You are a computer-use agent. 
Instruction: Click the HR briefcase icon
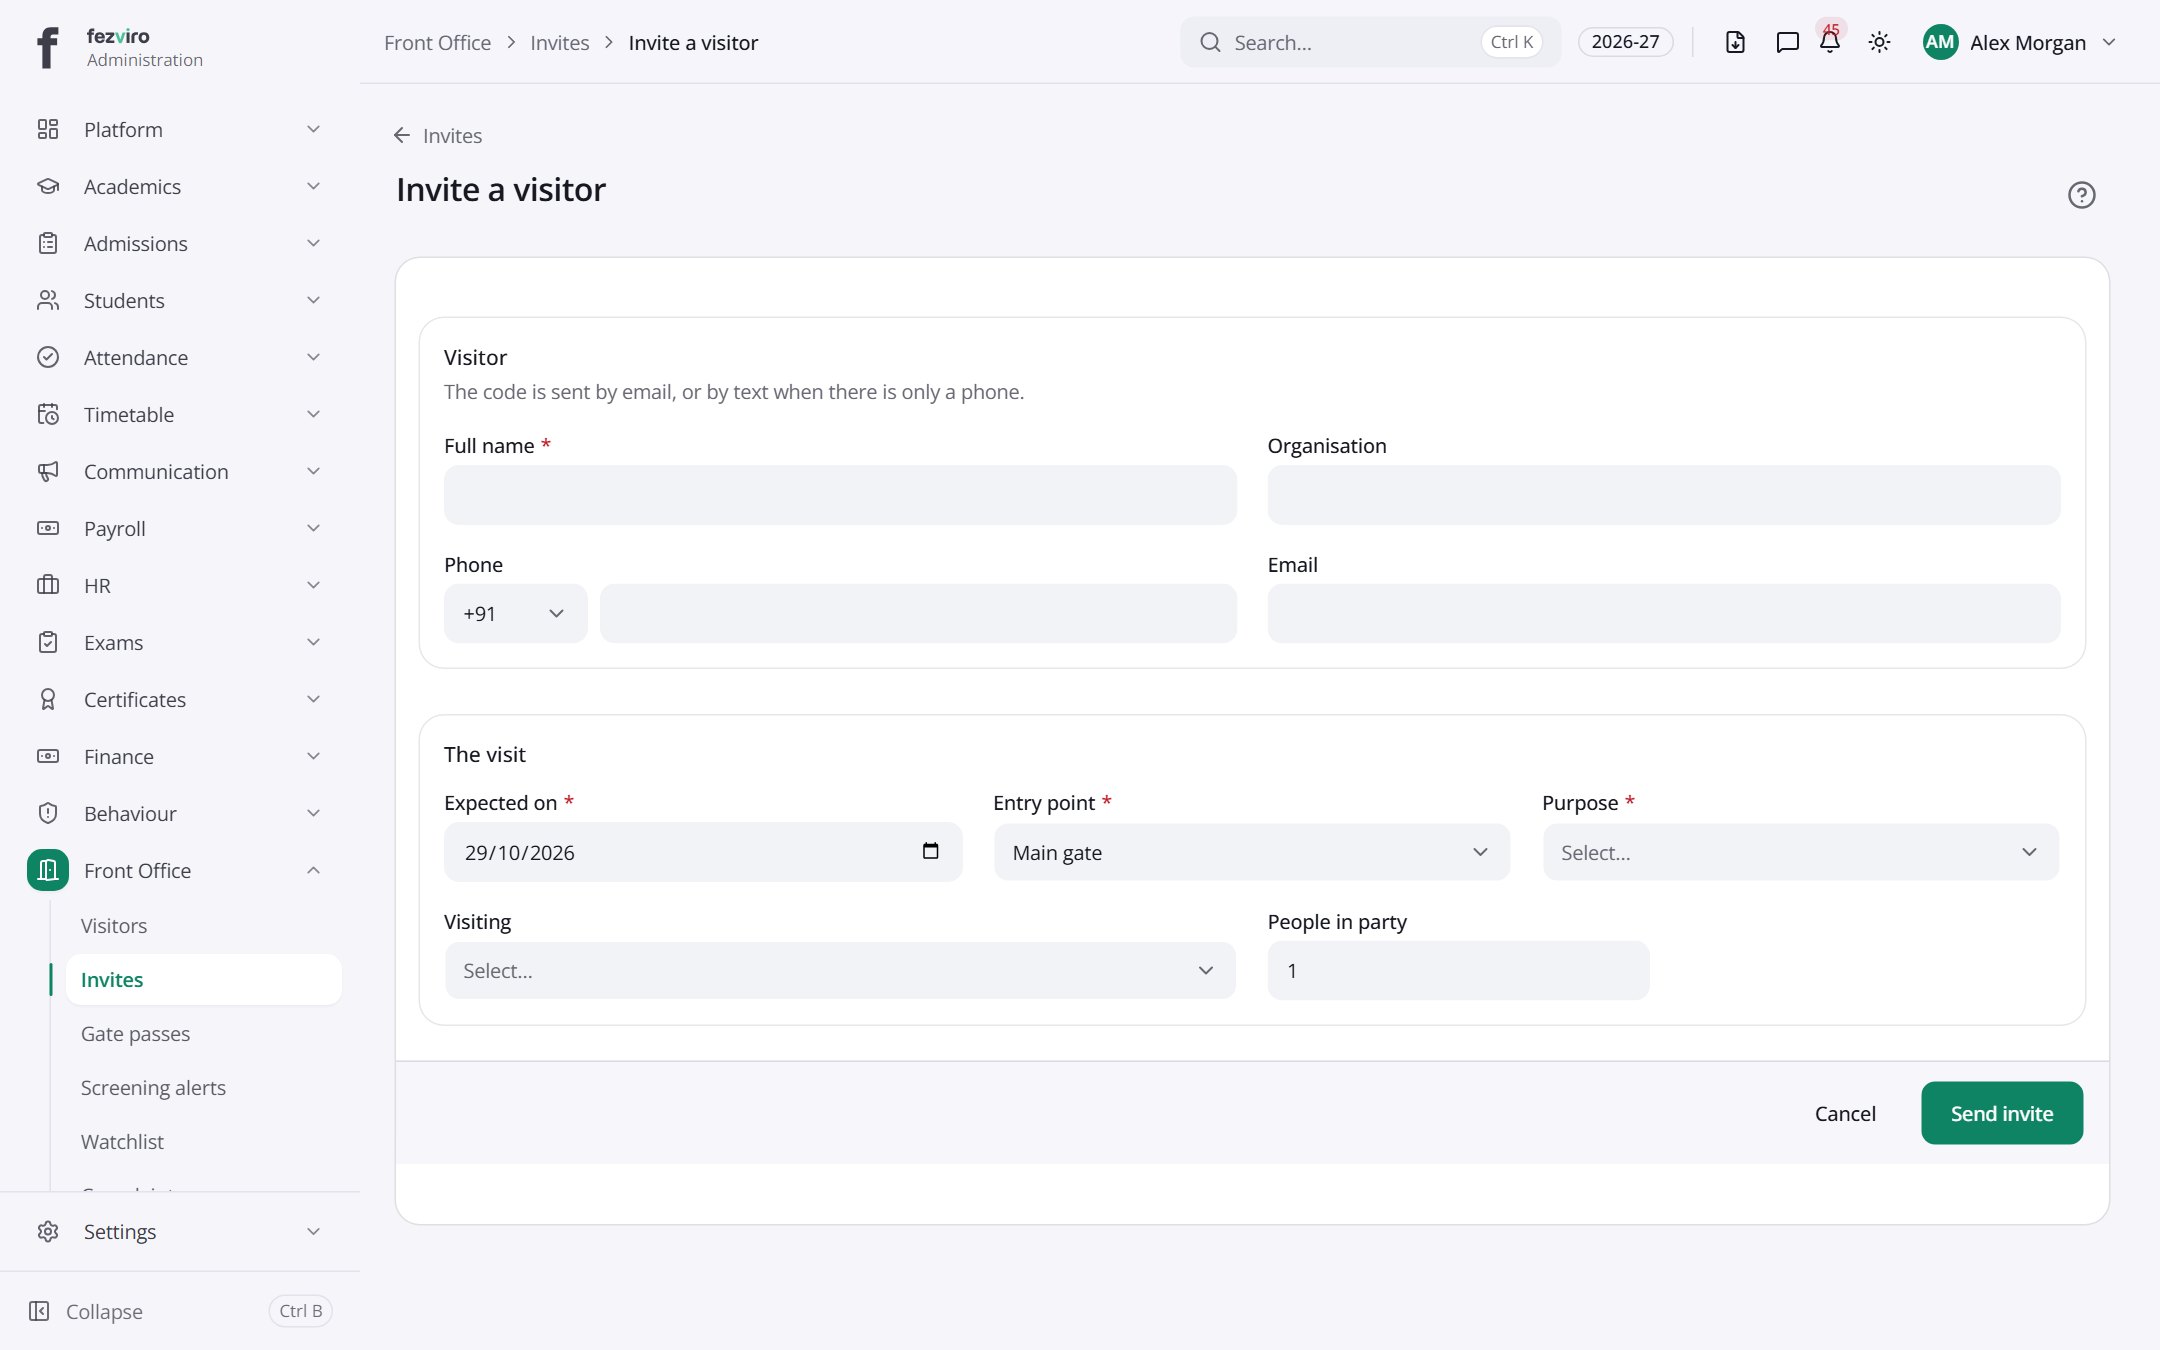click(x=48, y=585)
